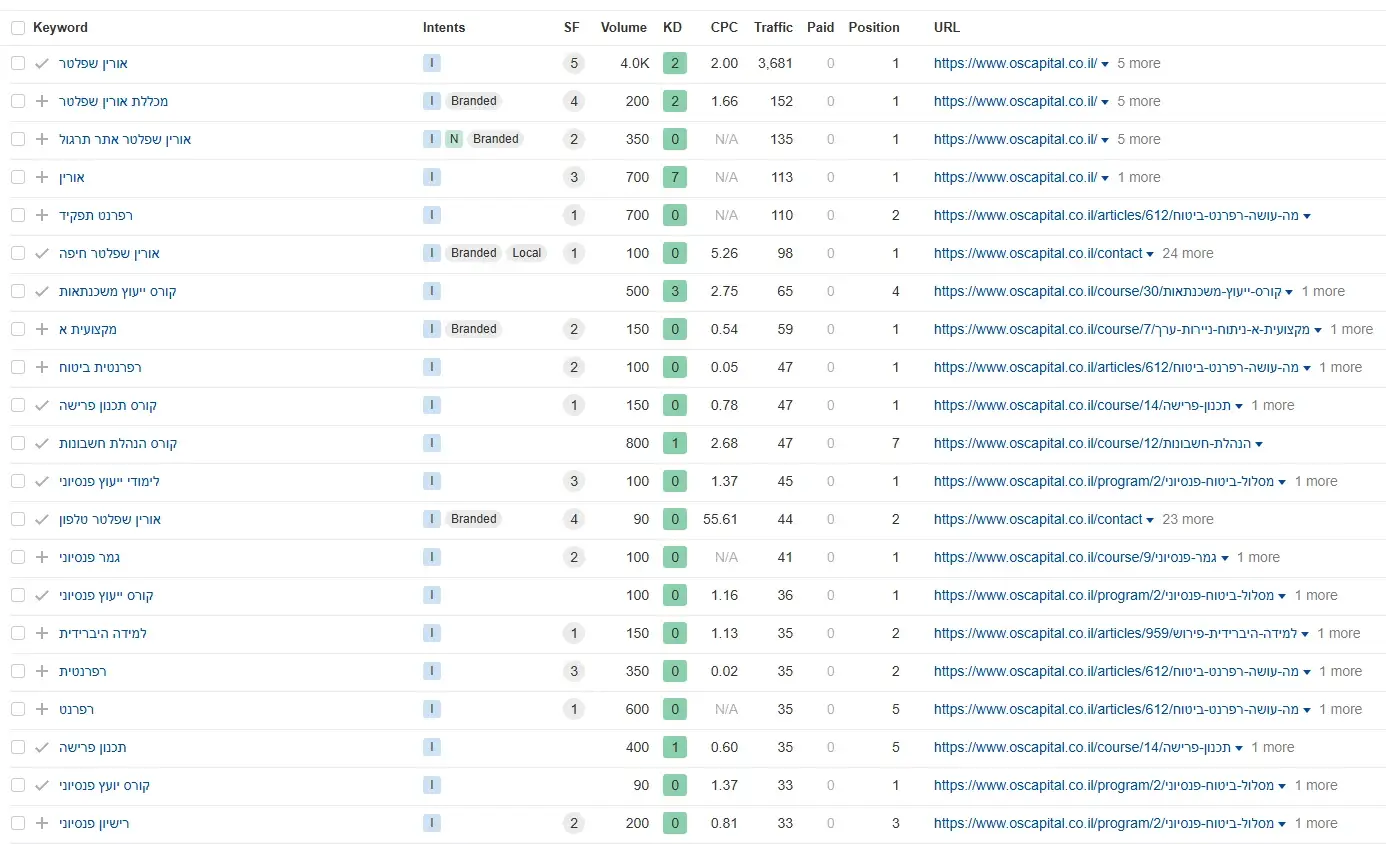Tick the checkbox for רפרנט תפקיד

click(18, 215)
